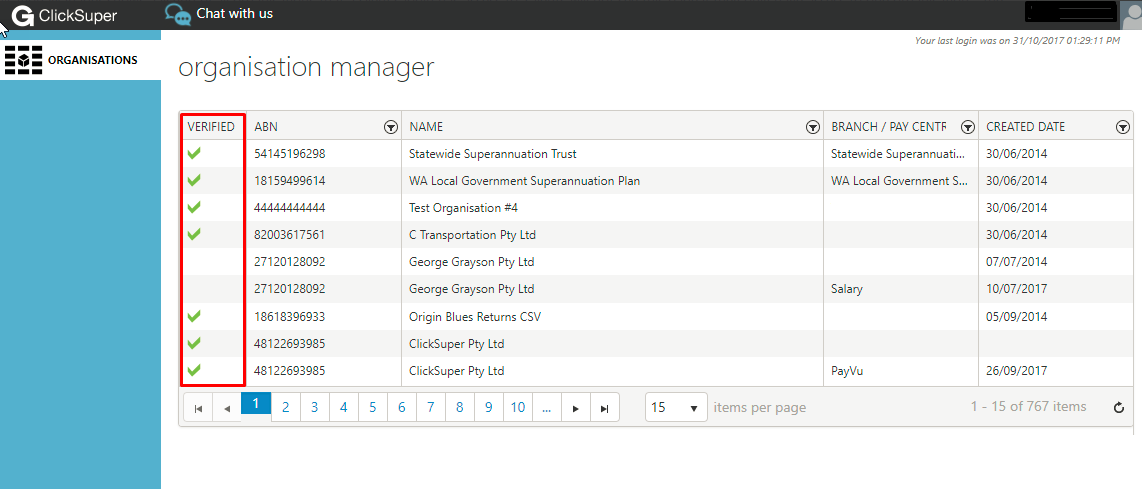The image size is (1142, 489).
Task: Click verified tick for Statewide Superannuation Trust
Action: (x=194, y=154)
